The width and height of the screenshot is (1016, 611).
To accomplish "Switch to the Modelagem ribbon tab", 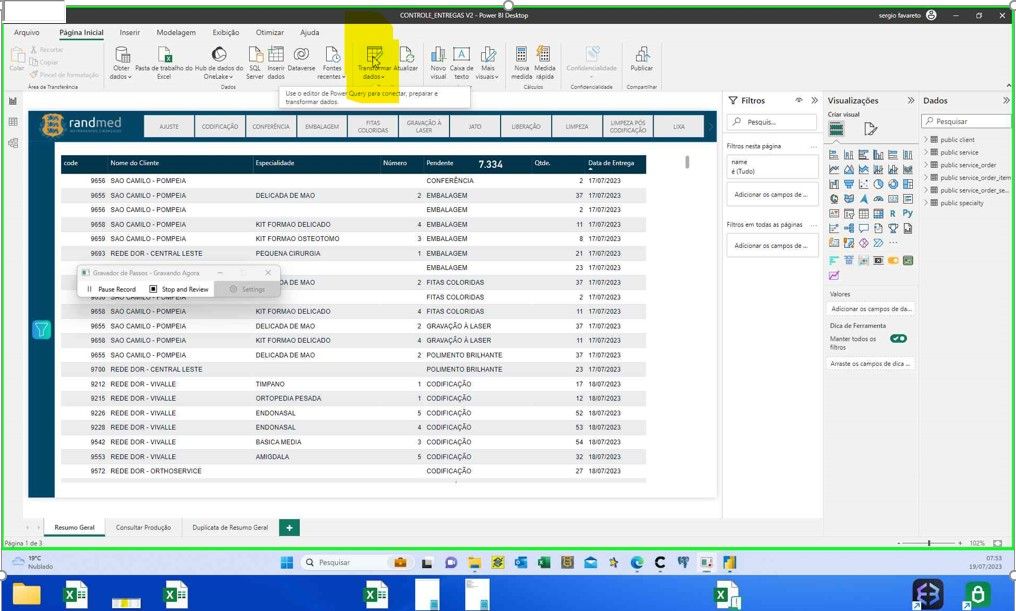I will [176, 32].
